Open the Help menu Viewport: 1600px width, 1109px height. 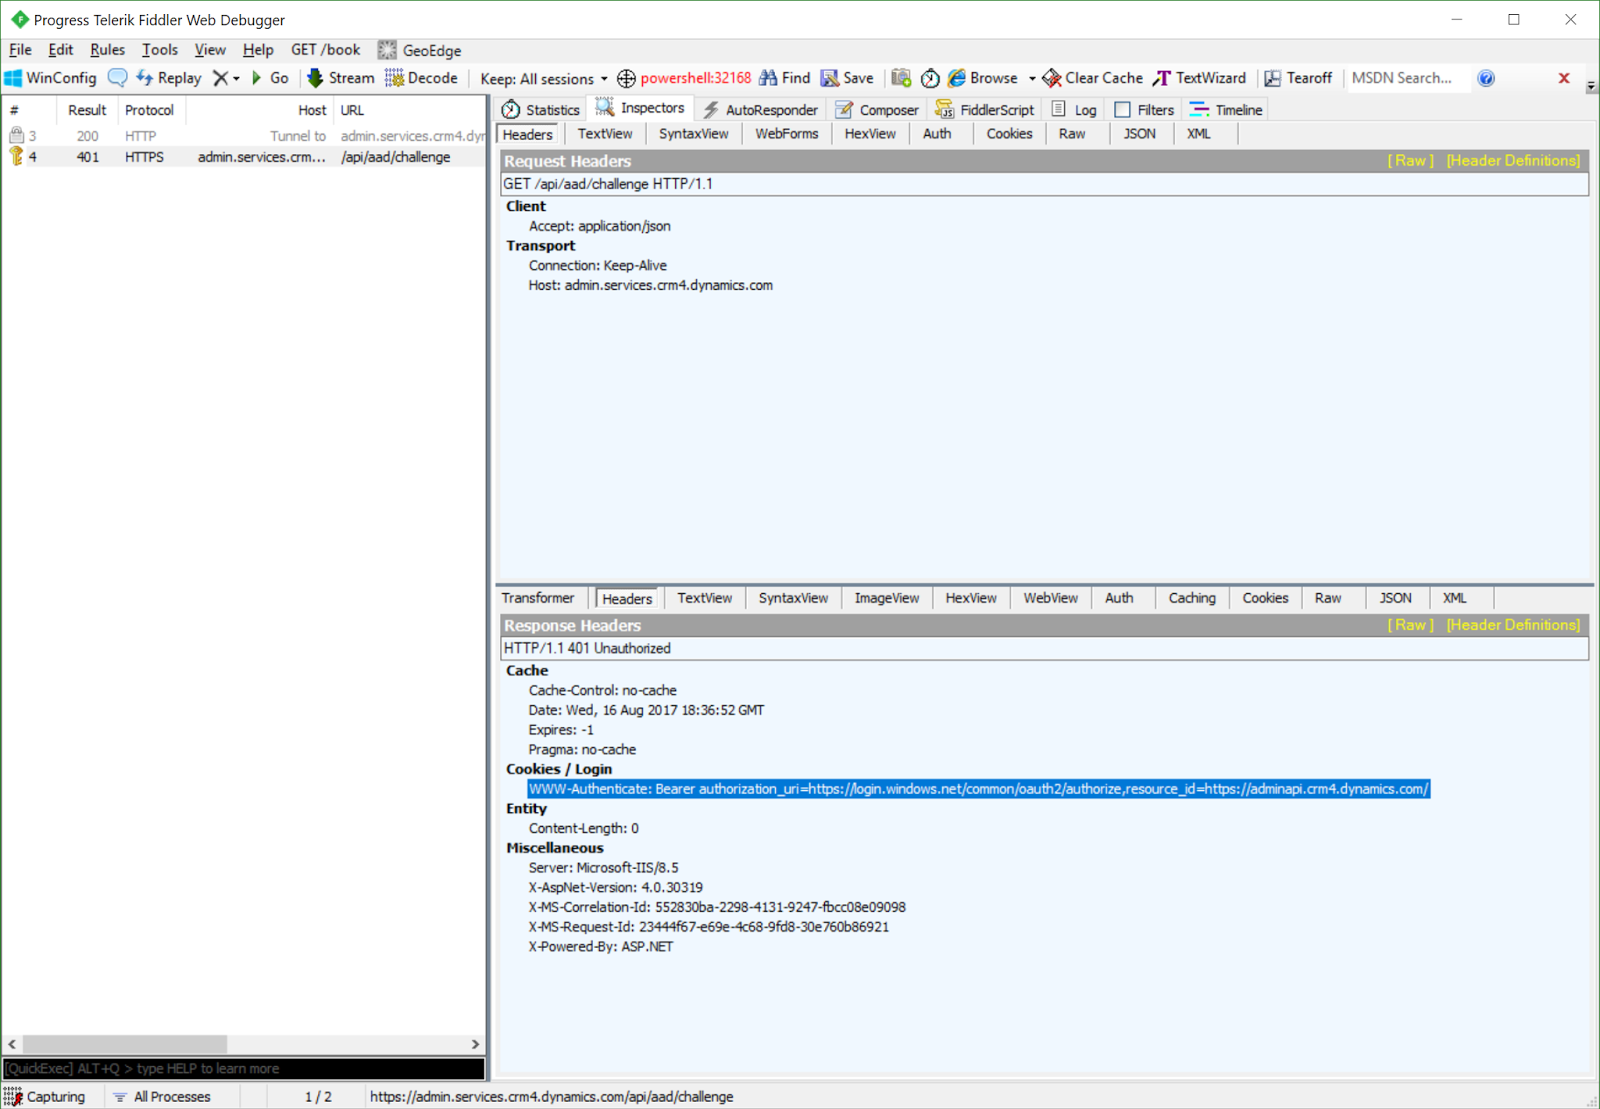(x=258, y=50)
